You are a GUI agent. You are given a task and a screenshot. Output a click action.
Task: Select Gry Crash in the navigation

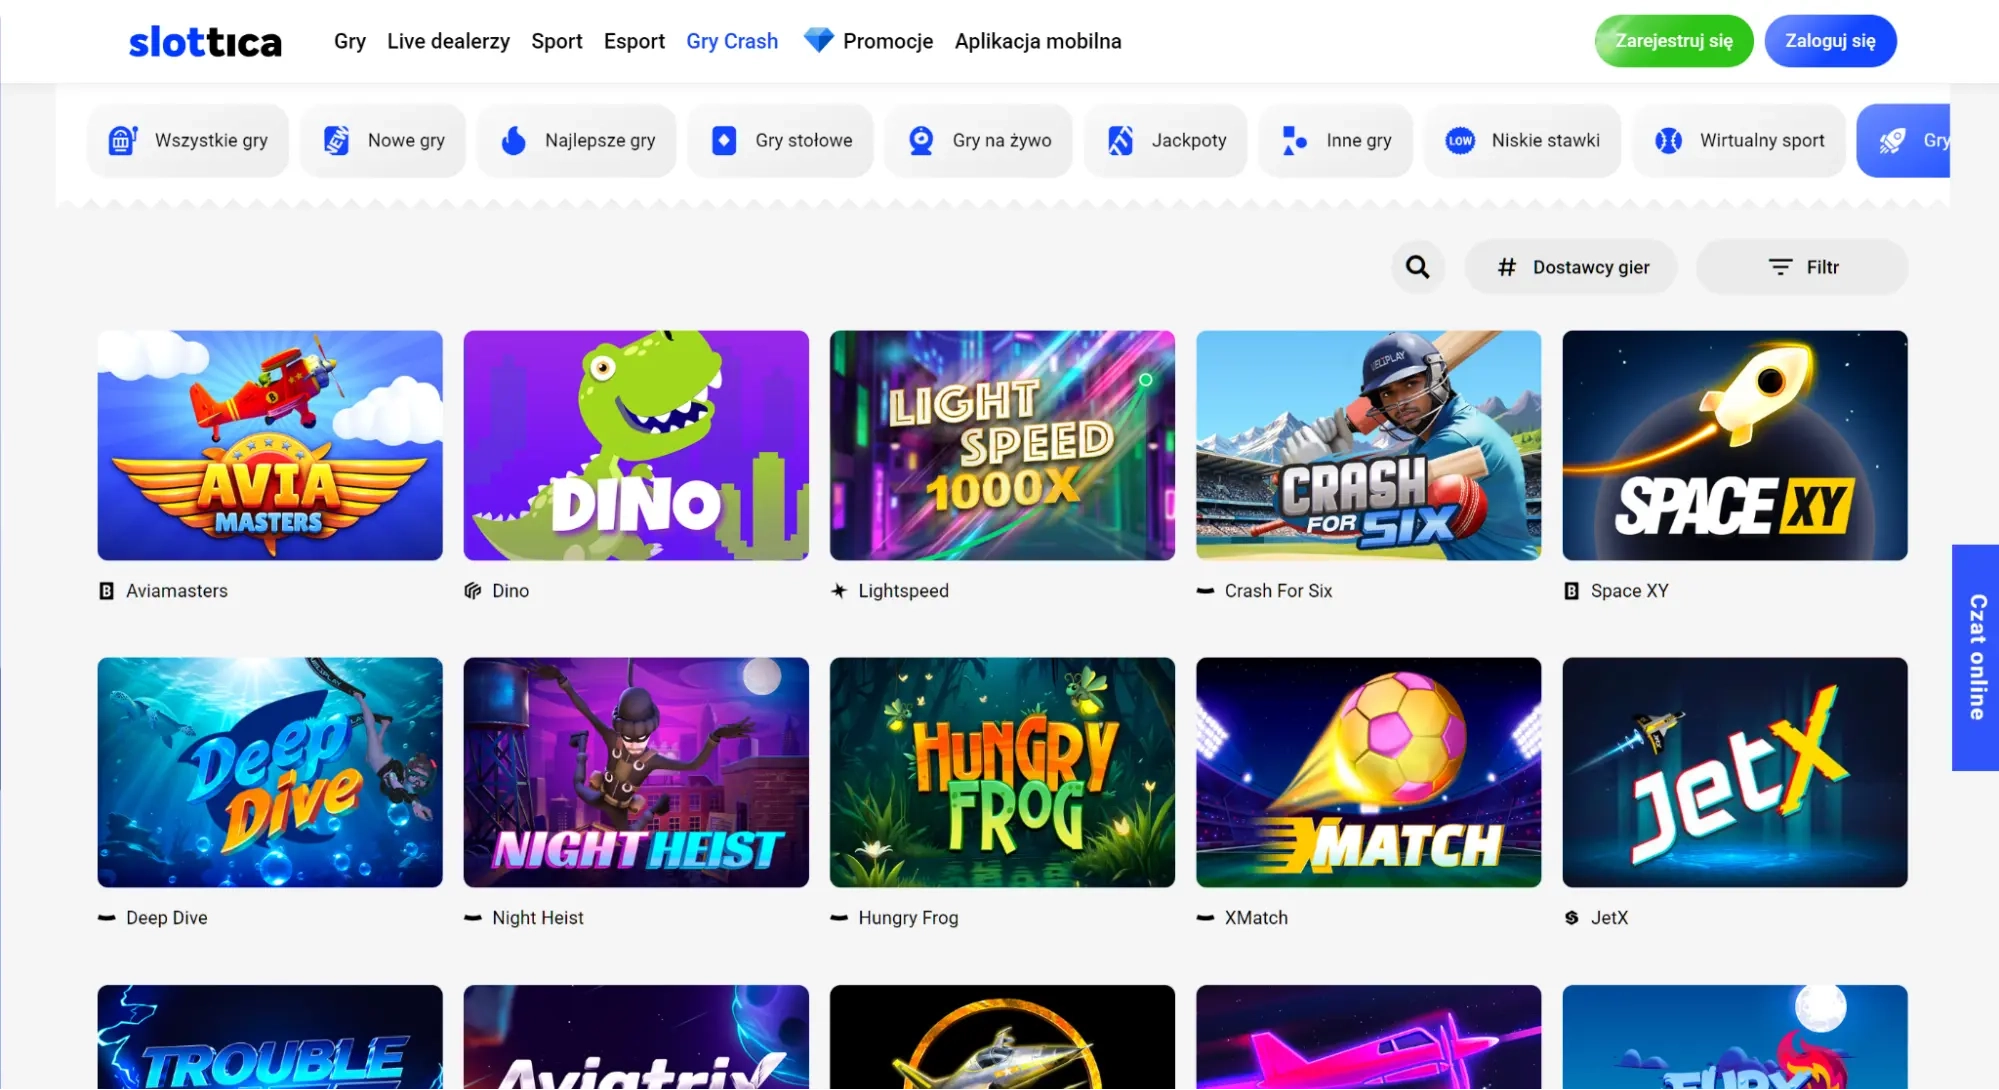732,41
